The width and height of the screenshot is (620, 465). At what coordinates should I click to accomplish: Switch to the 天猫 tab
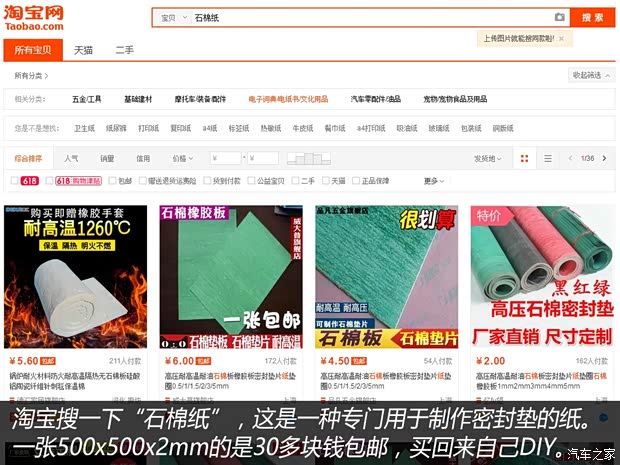pos(83,50)
